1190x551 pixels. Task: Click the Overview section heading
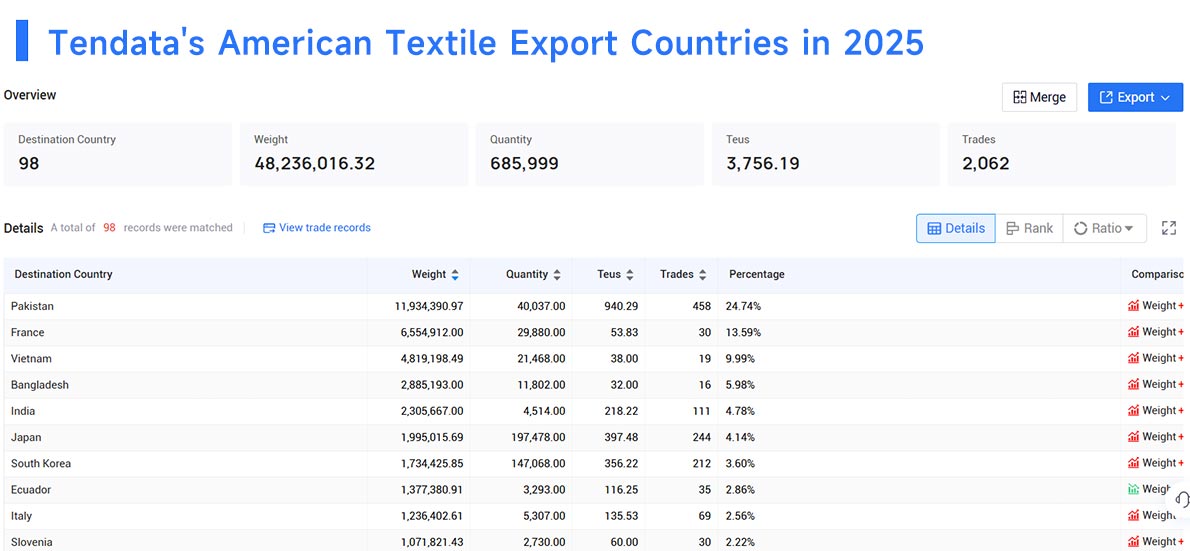point(30,95)
